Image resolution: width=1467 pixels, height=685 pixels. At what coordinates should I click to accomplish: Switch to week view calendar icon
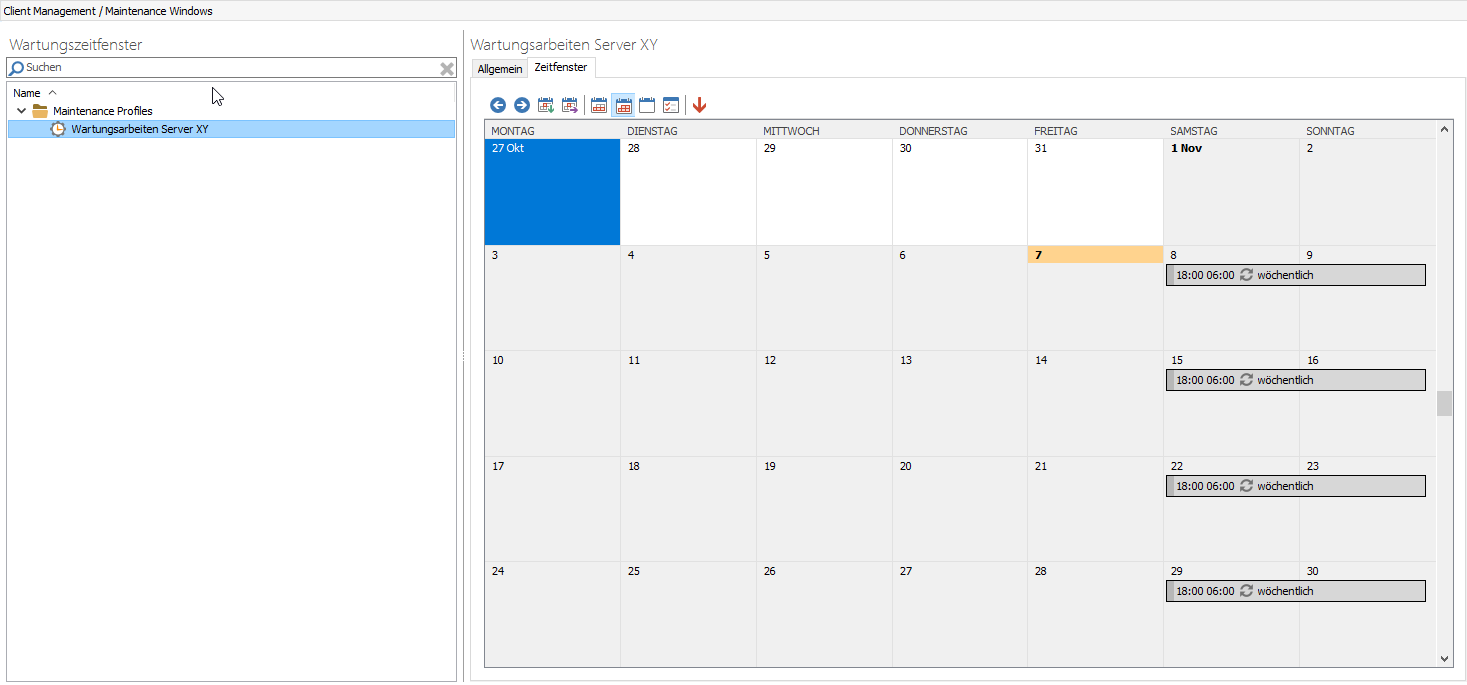click(599, 105)
